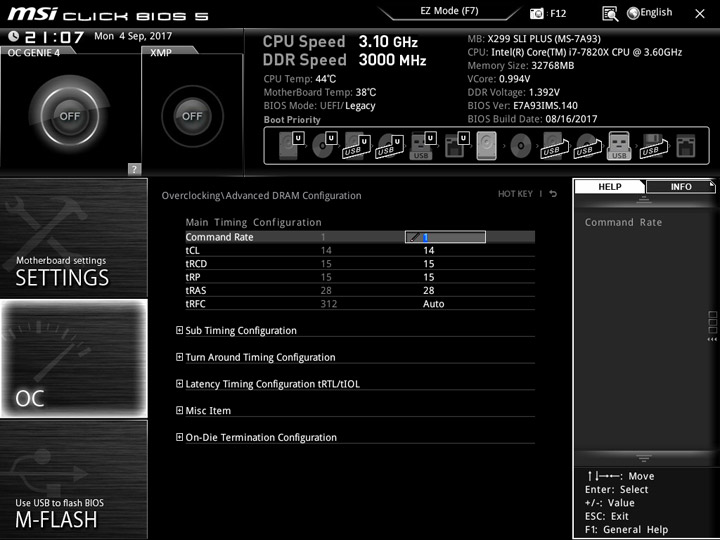This screenshot has height=540, width=720.
Task: Click the tRP value 15 field
Action: pos(429,277)
